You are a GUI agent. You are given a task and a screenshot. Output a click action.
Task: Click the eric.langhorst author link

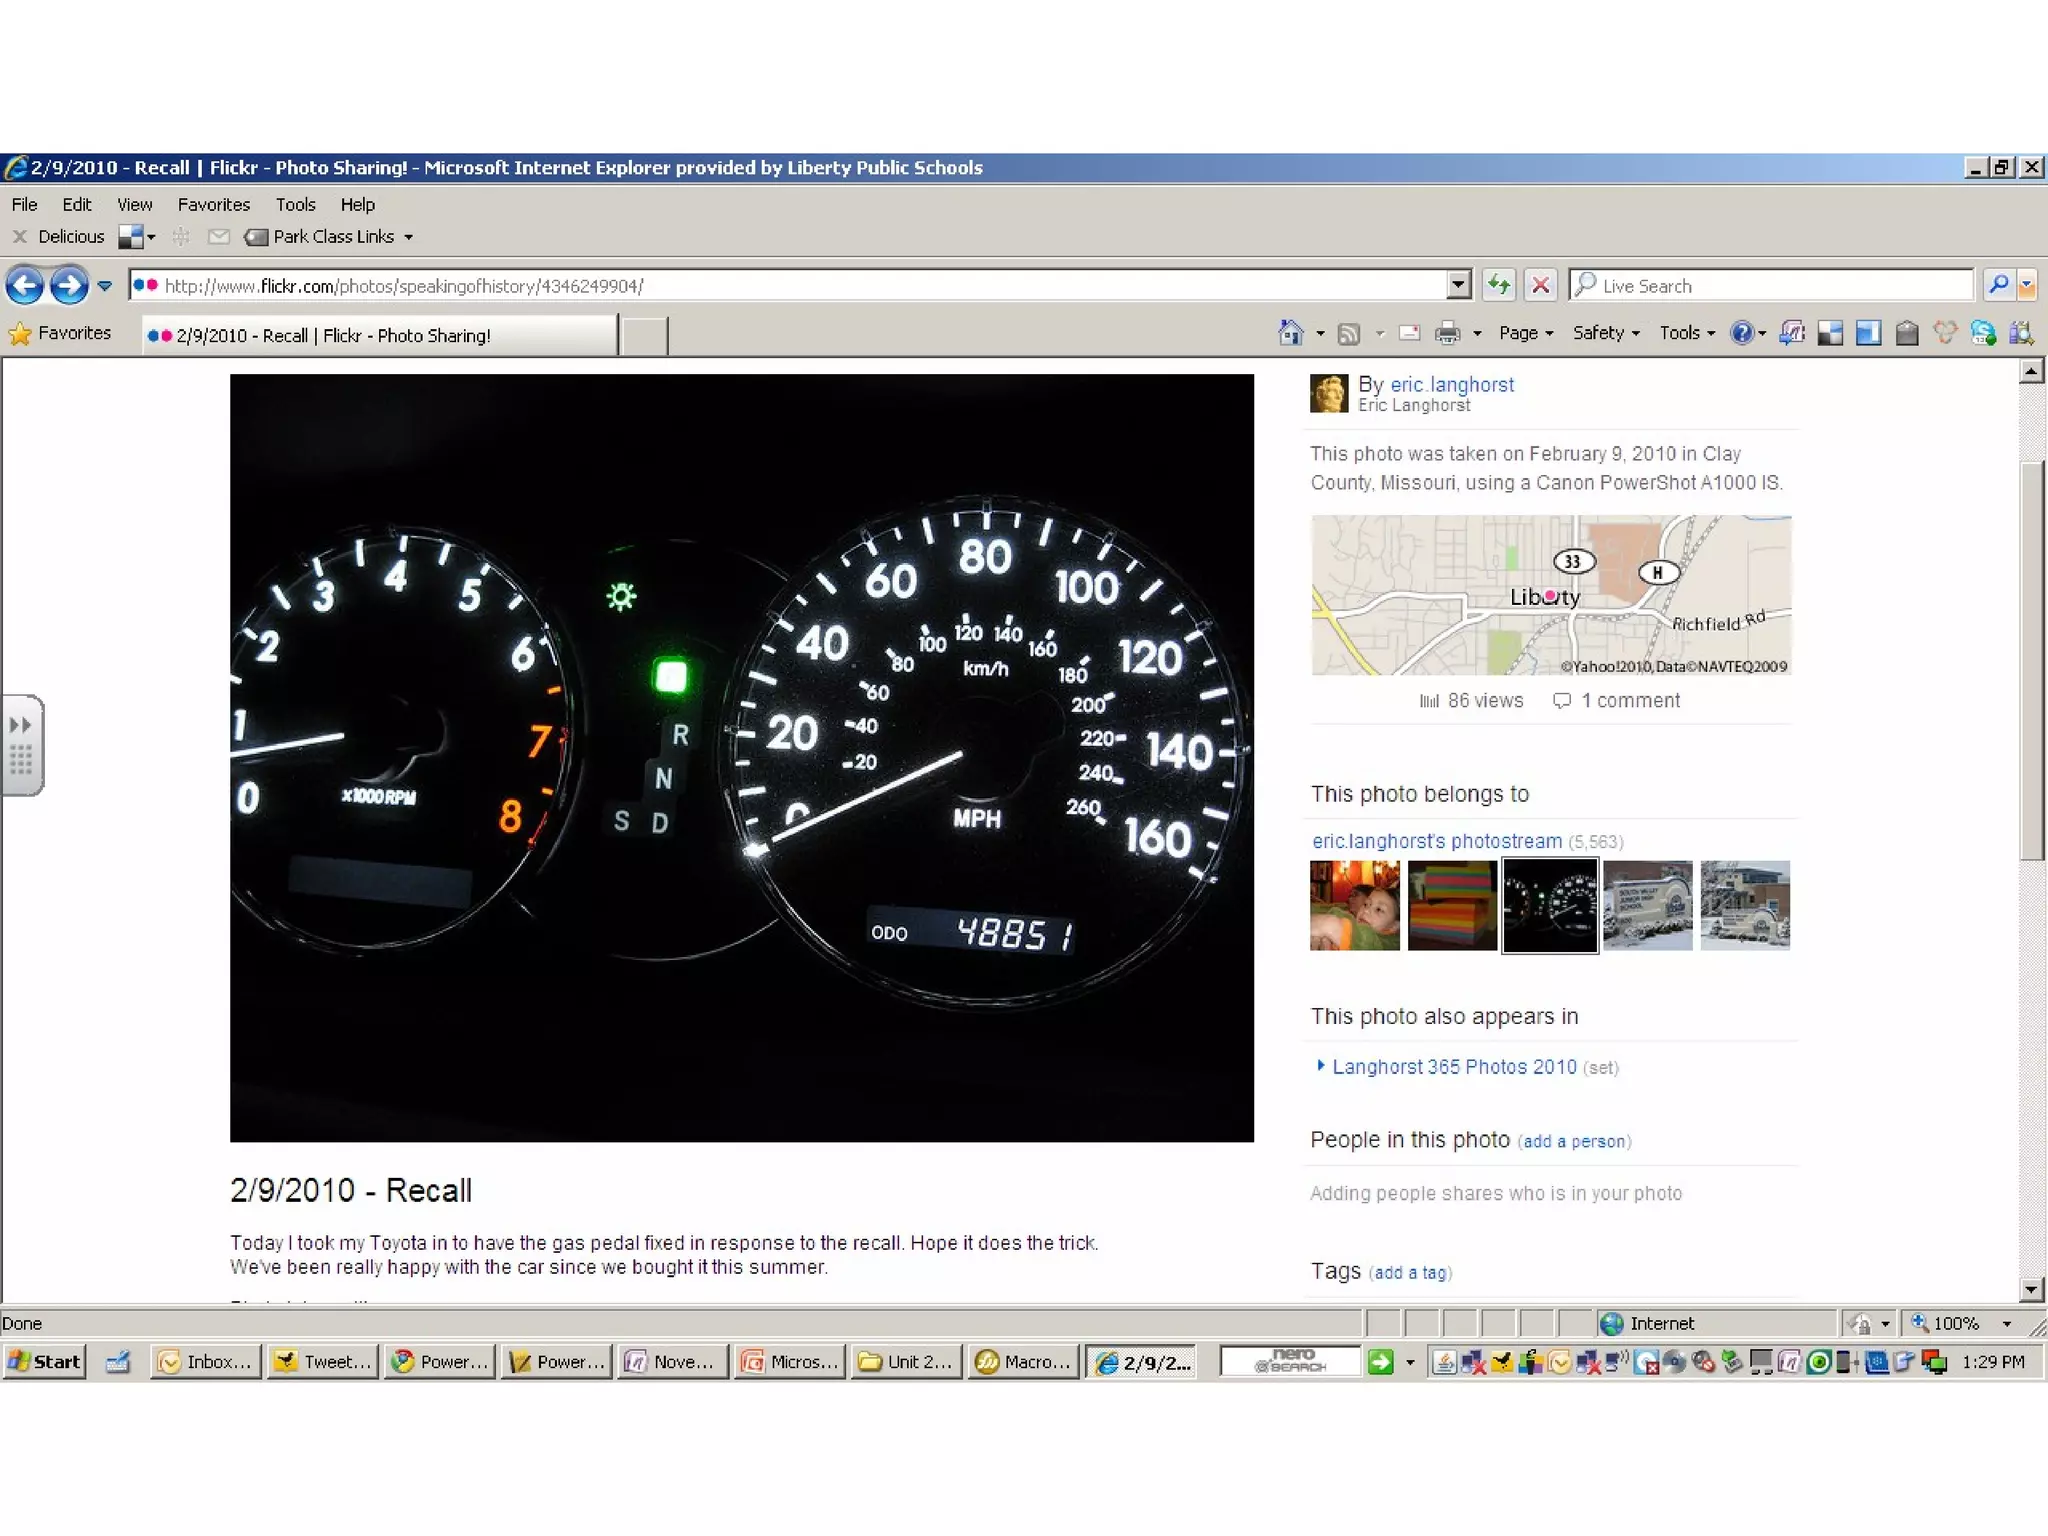(x=1451, y=385)
